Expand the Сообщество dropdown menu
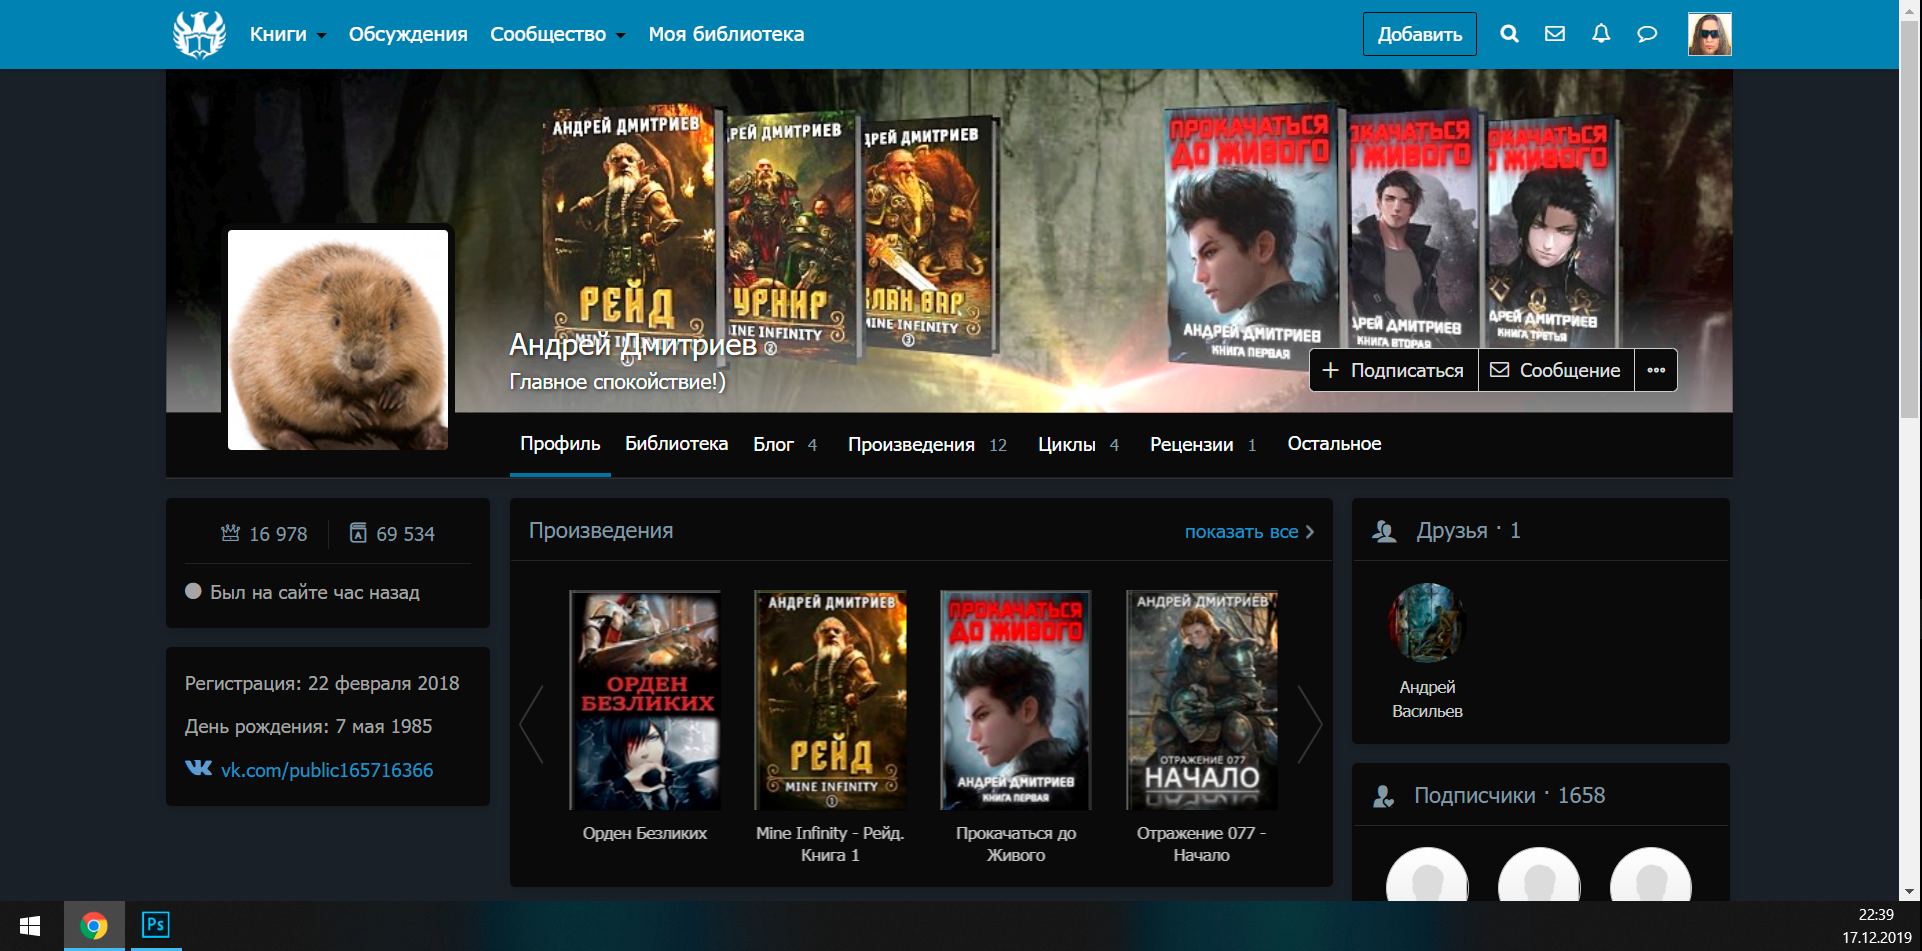Screen dimensions: 1922x951 click(x=557, y=35)
